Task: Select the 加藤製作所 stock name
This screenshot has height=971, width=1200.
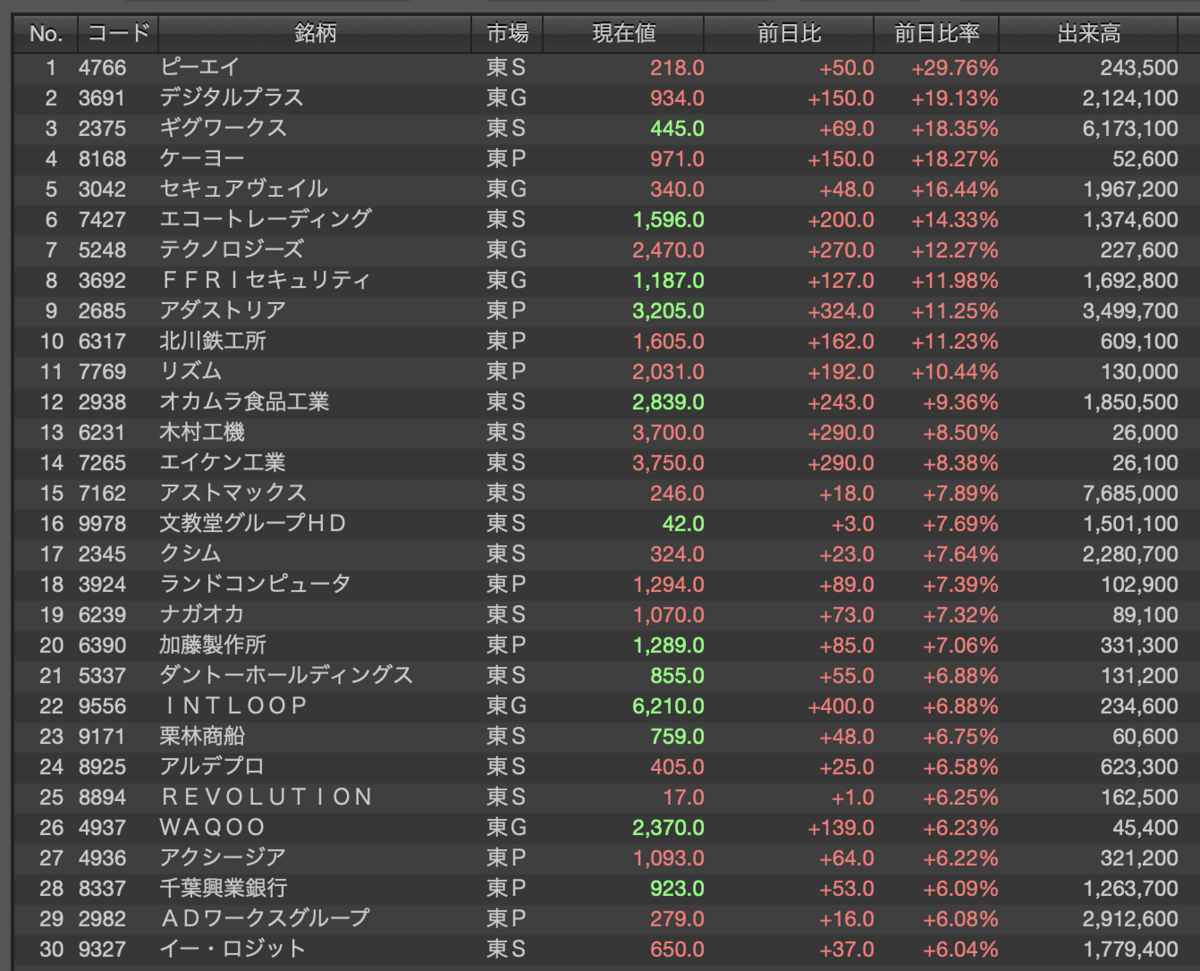Action: pos(213,645)
